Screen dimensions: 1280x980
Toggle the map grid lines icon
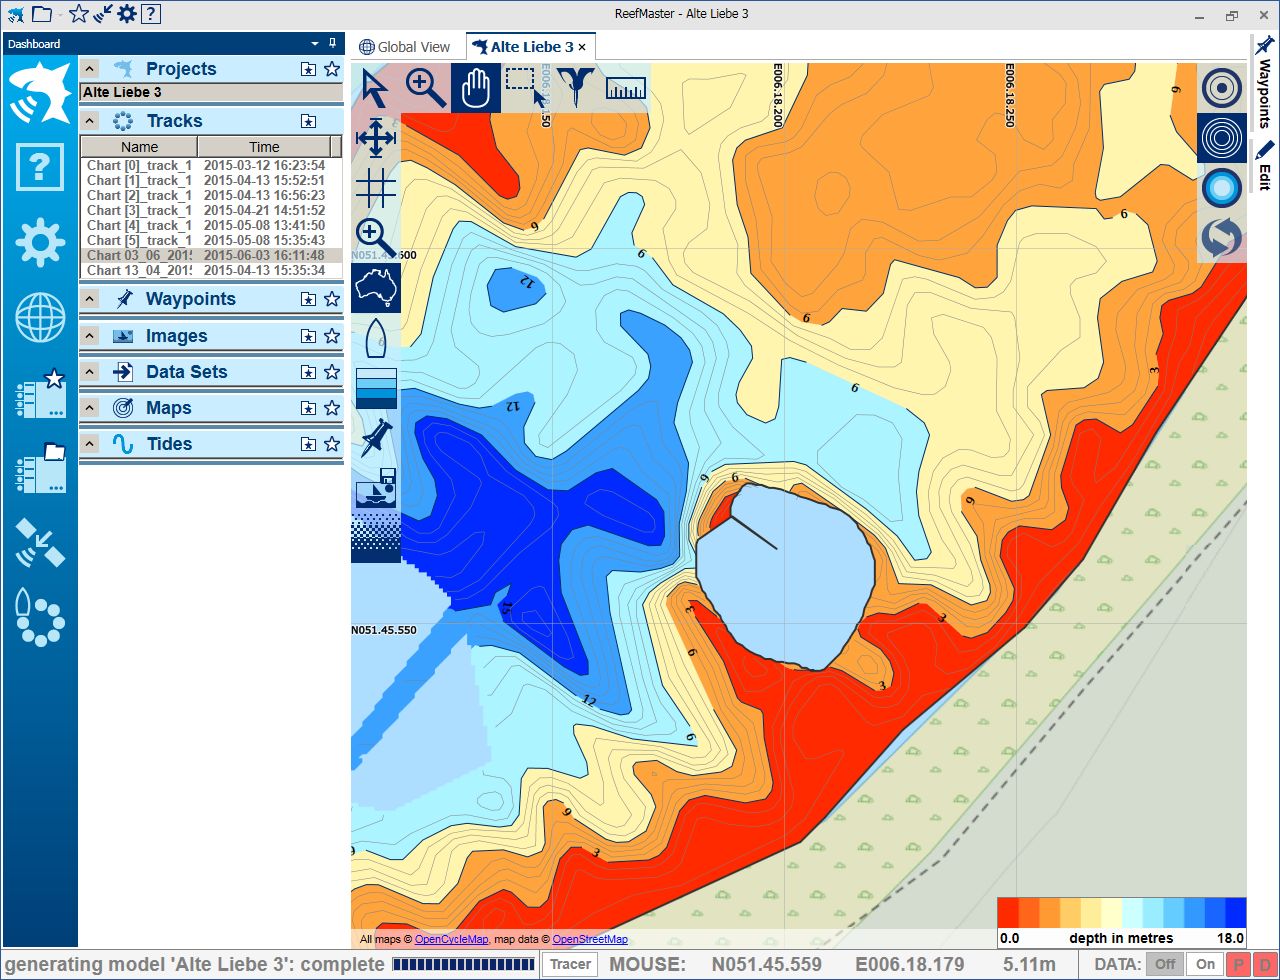point(376,186)
